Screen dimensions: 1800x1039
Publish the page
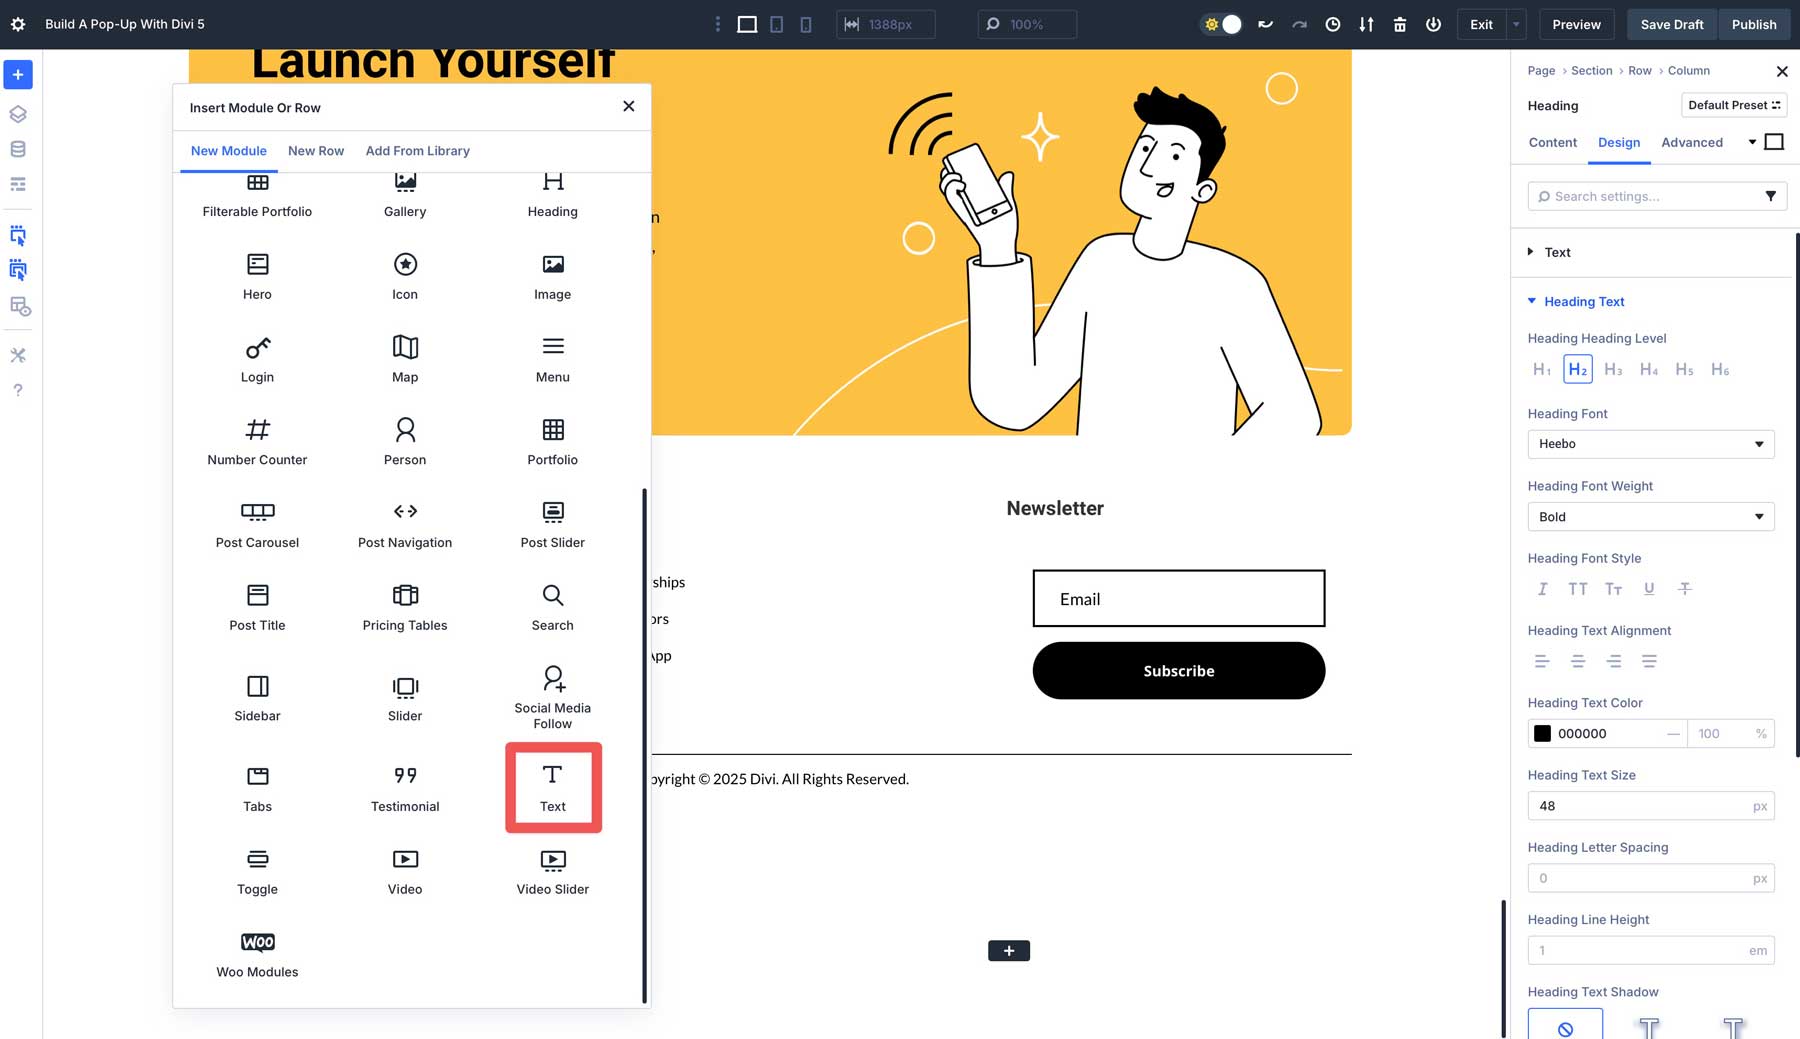[1754, 23]
